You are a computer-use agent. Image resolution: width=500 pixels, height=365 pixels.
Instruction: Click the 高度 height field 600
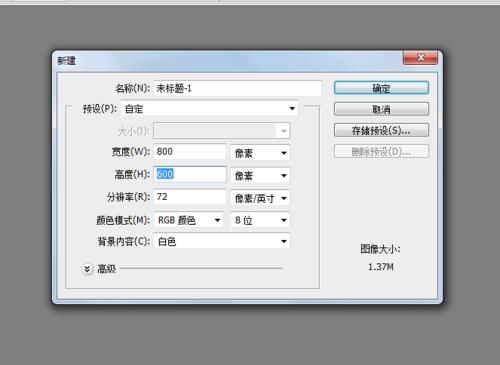pyautogui.click(x=190, y=174)
